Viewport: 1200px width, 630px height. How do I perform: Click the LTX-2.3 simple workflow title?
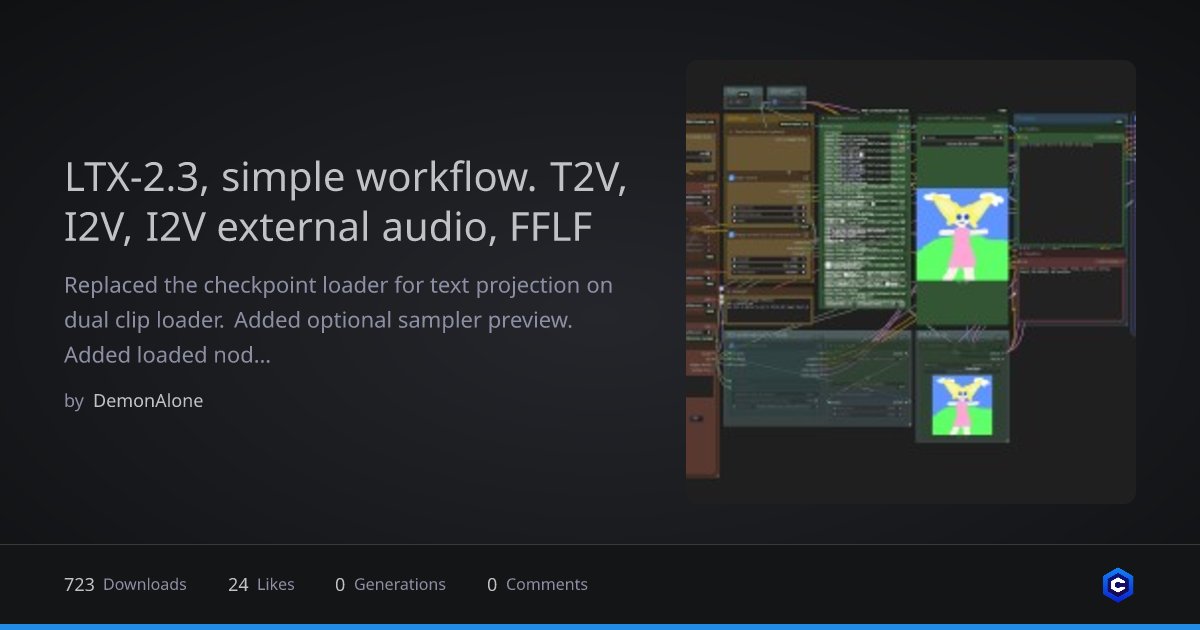click(345, 203)
